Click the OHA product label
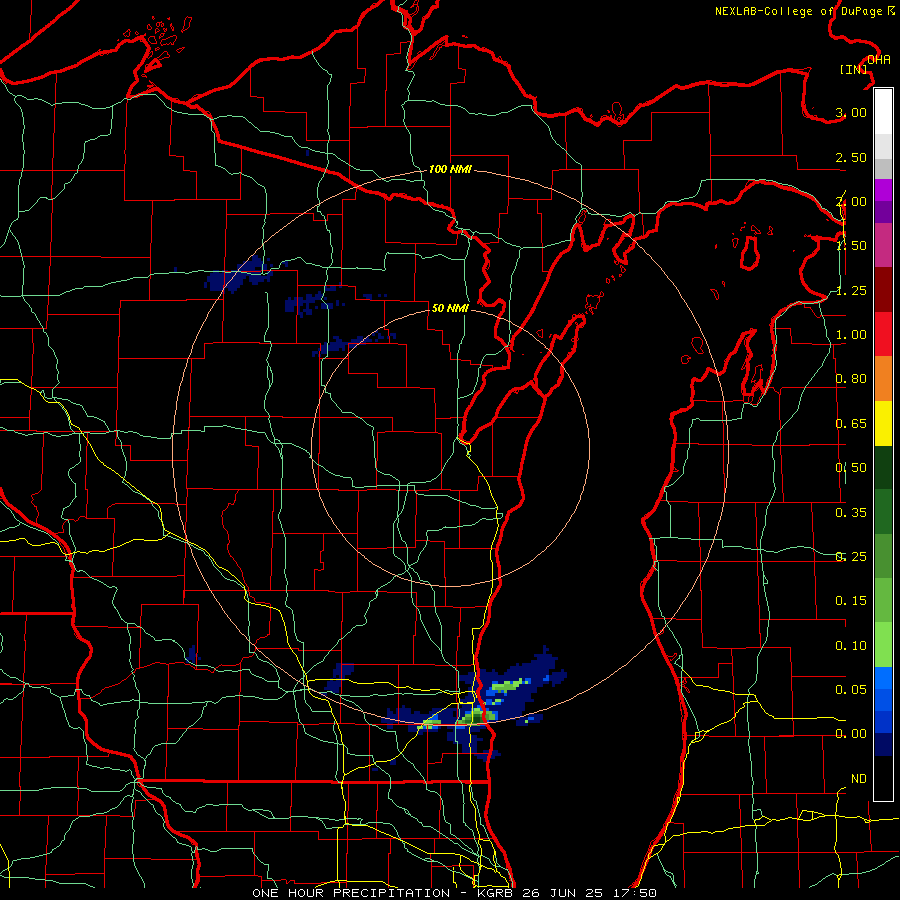The image size is (900, 900). click(x=879, y=59)
